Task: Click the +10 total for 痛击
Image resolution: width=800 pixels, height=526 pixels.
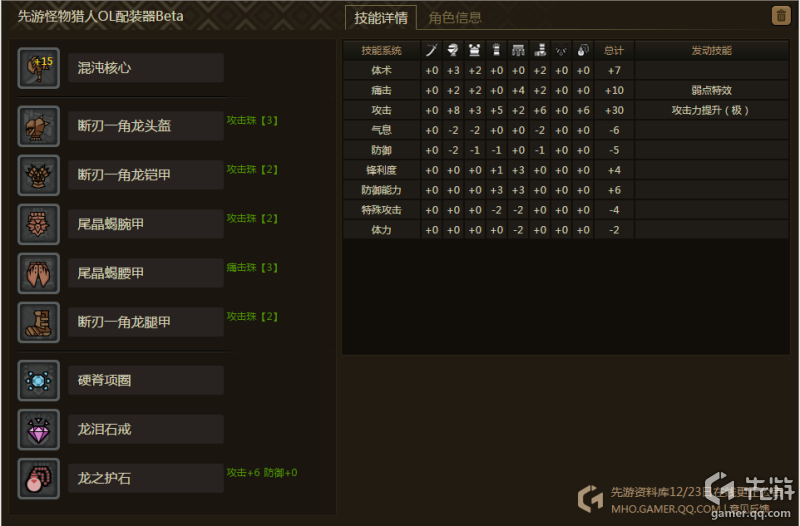Action: [x=614, y=90]
